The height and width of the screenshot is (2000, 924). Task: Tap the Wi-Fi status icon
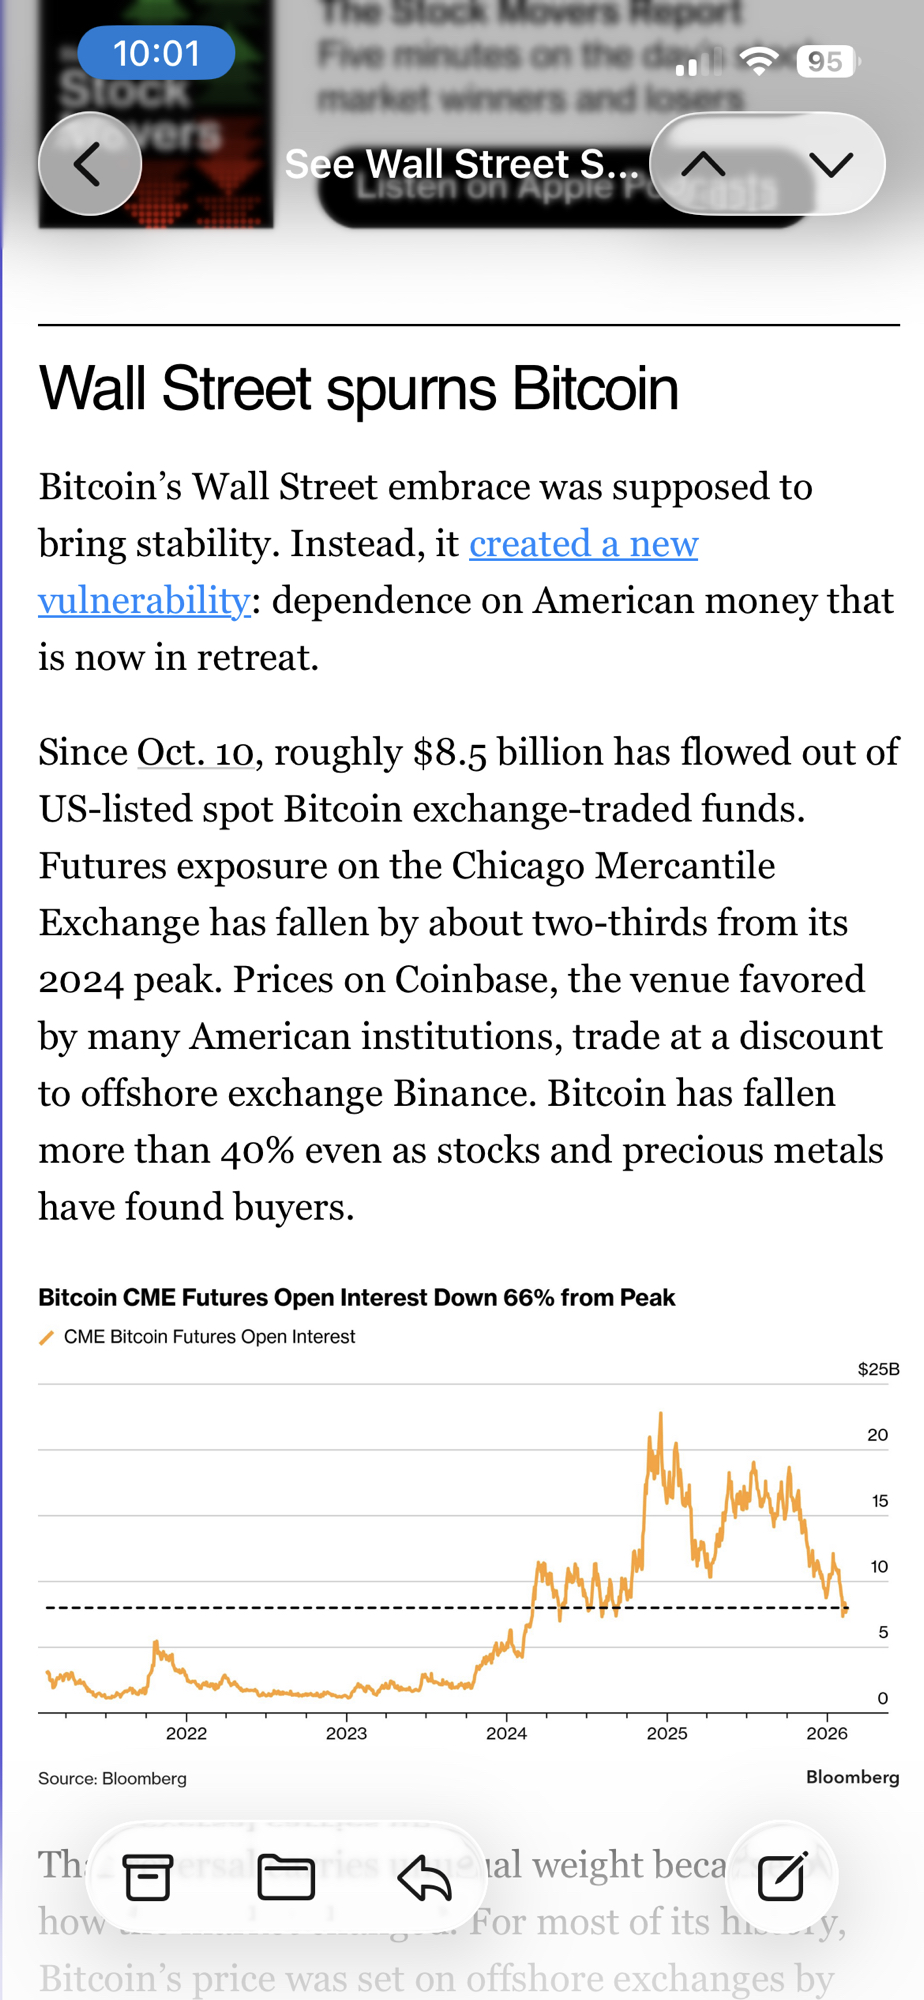point(759,61)
